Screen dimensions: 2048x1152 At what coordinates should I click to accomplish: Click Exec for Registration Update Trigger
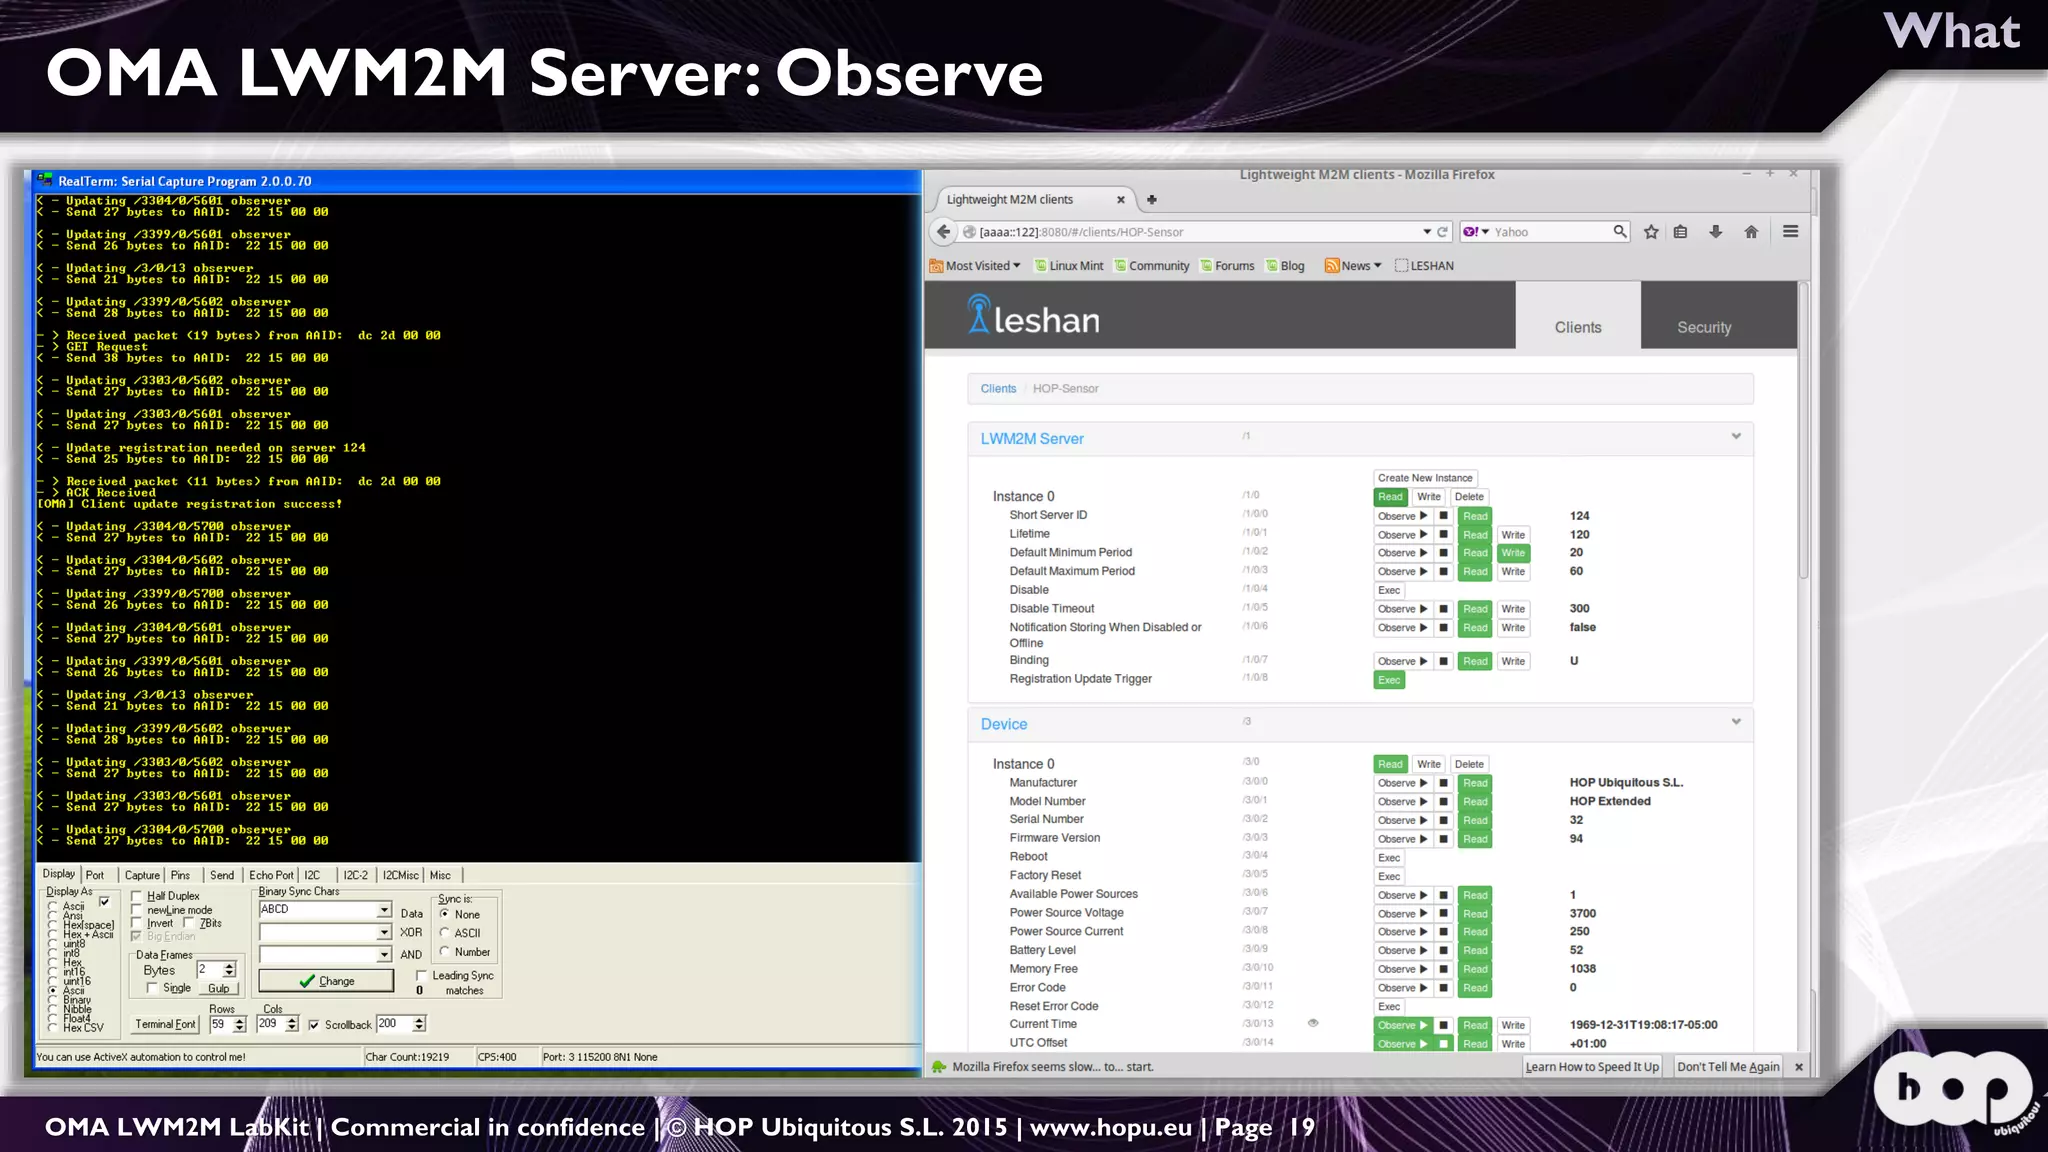coord(1389,680)
